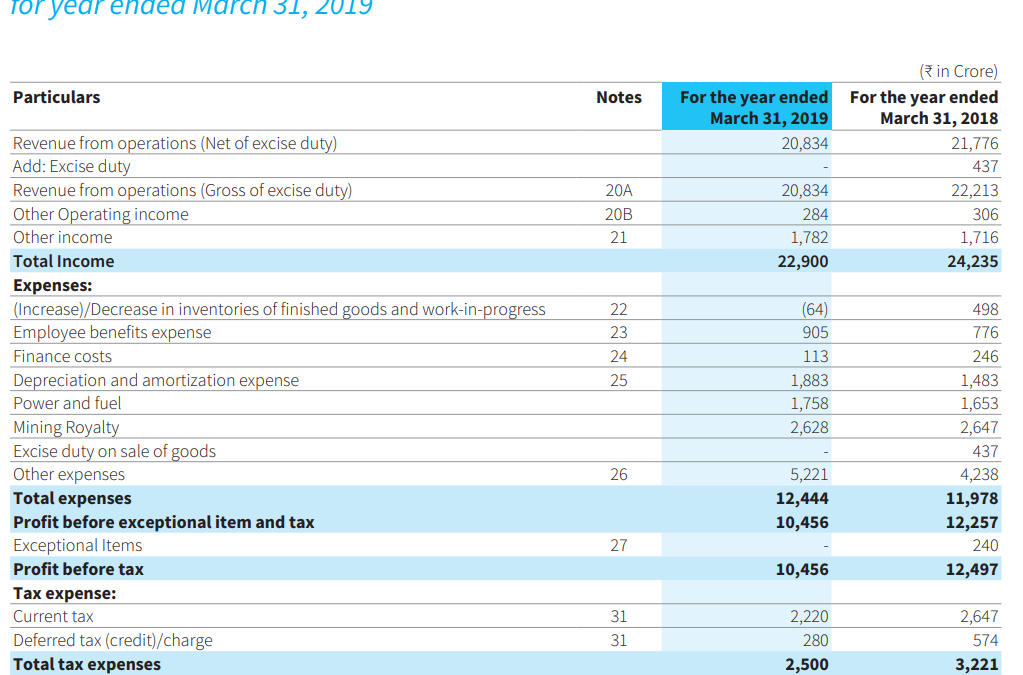Viewport: 1023px width, 675px height.
Task: Click the '(₹ in Crore)' unit label
Action: click(958, 70)
